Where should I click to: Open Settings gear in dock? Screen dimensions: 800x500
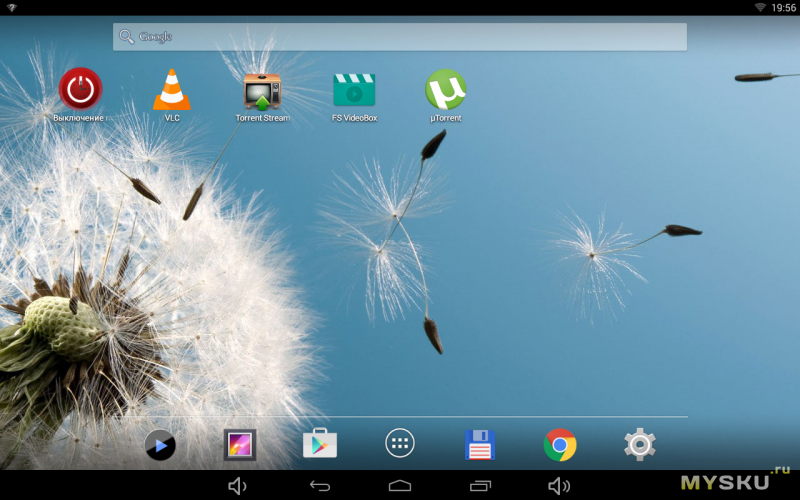(640, 444)
